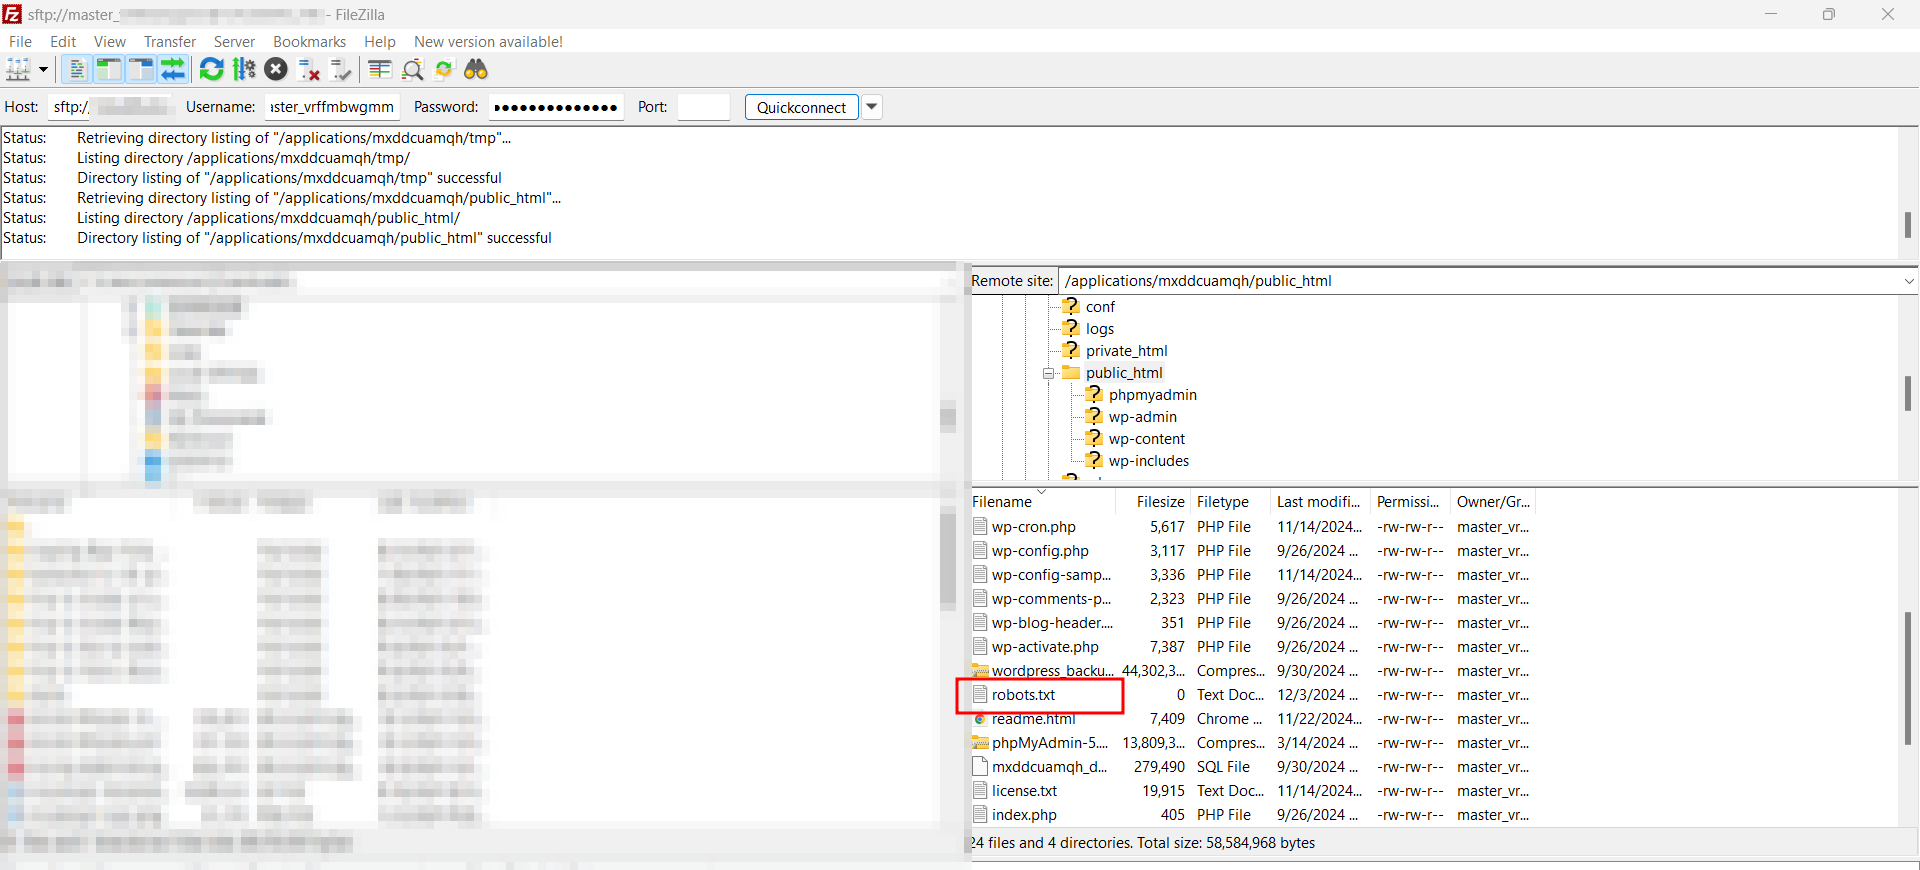
Task: Sort by the Filesize column header
Action: [1159, 502]
